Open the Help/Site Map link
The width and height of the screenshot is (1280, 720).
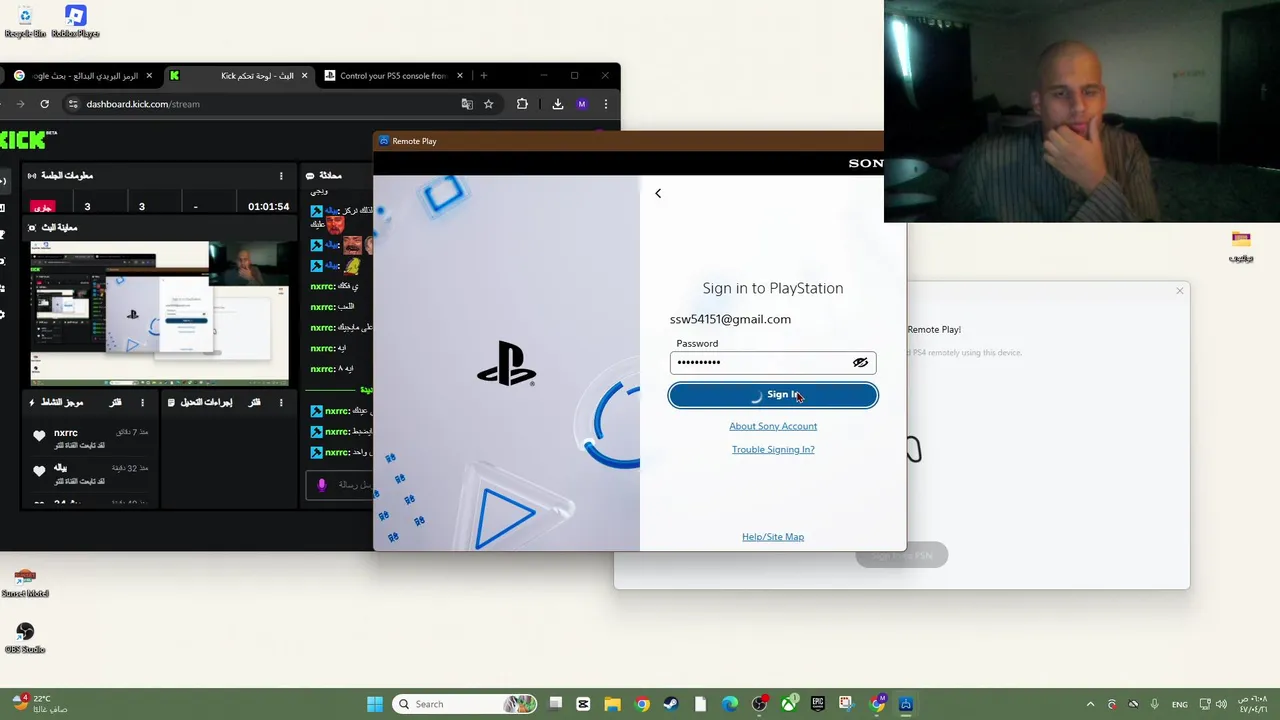point(773,537)
